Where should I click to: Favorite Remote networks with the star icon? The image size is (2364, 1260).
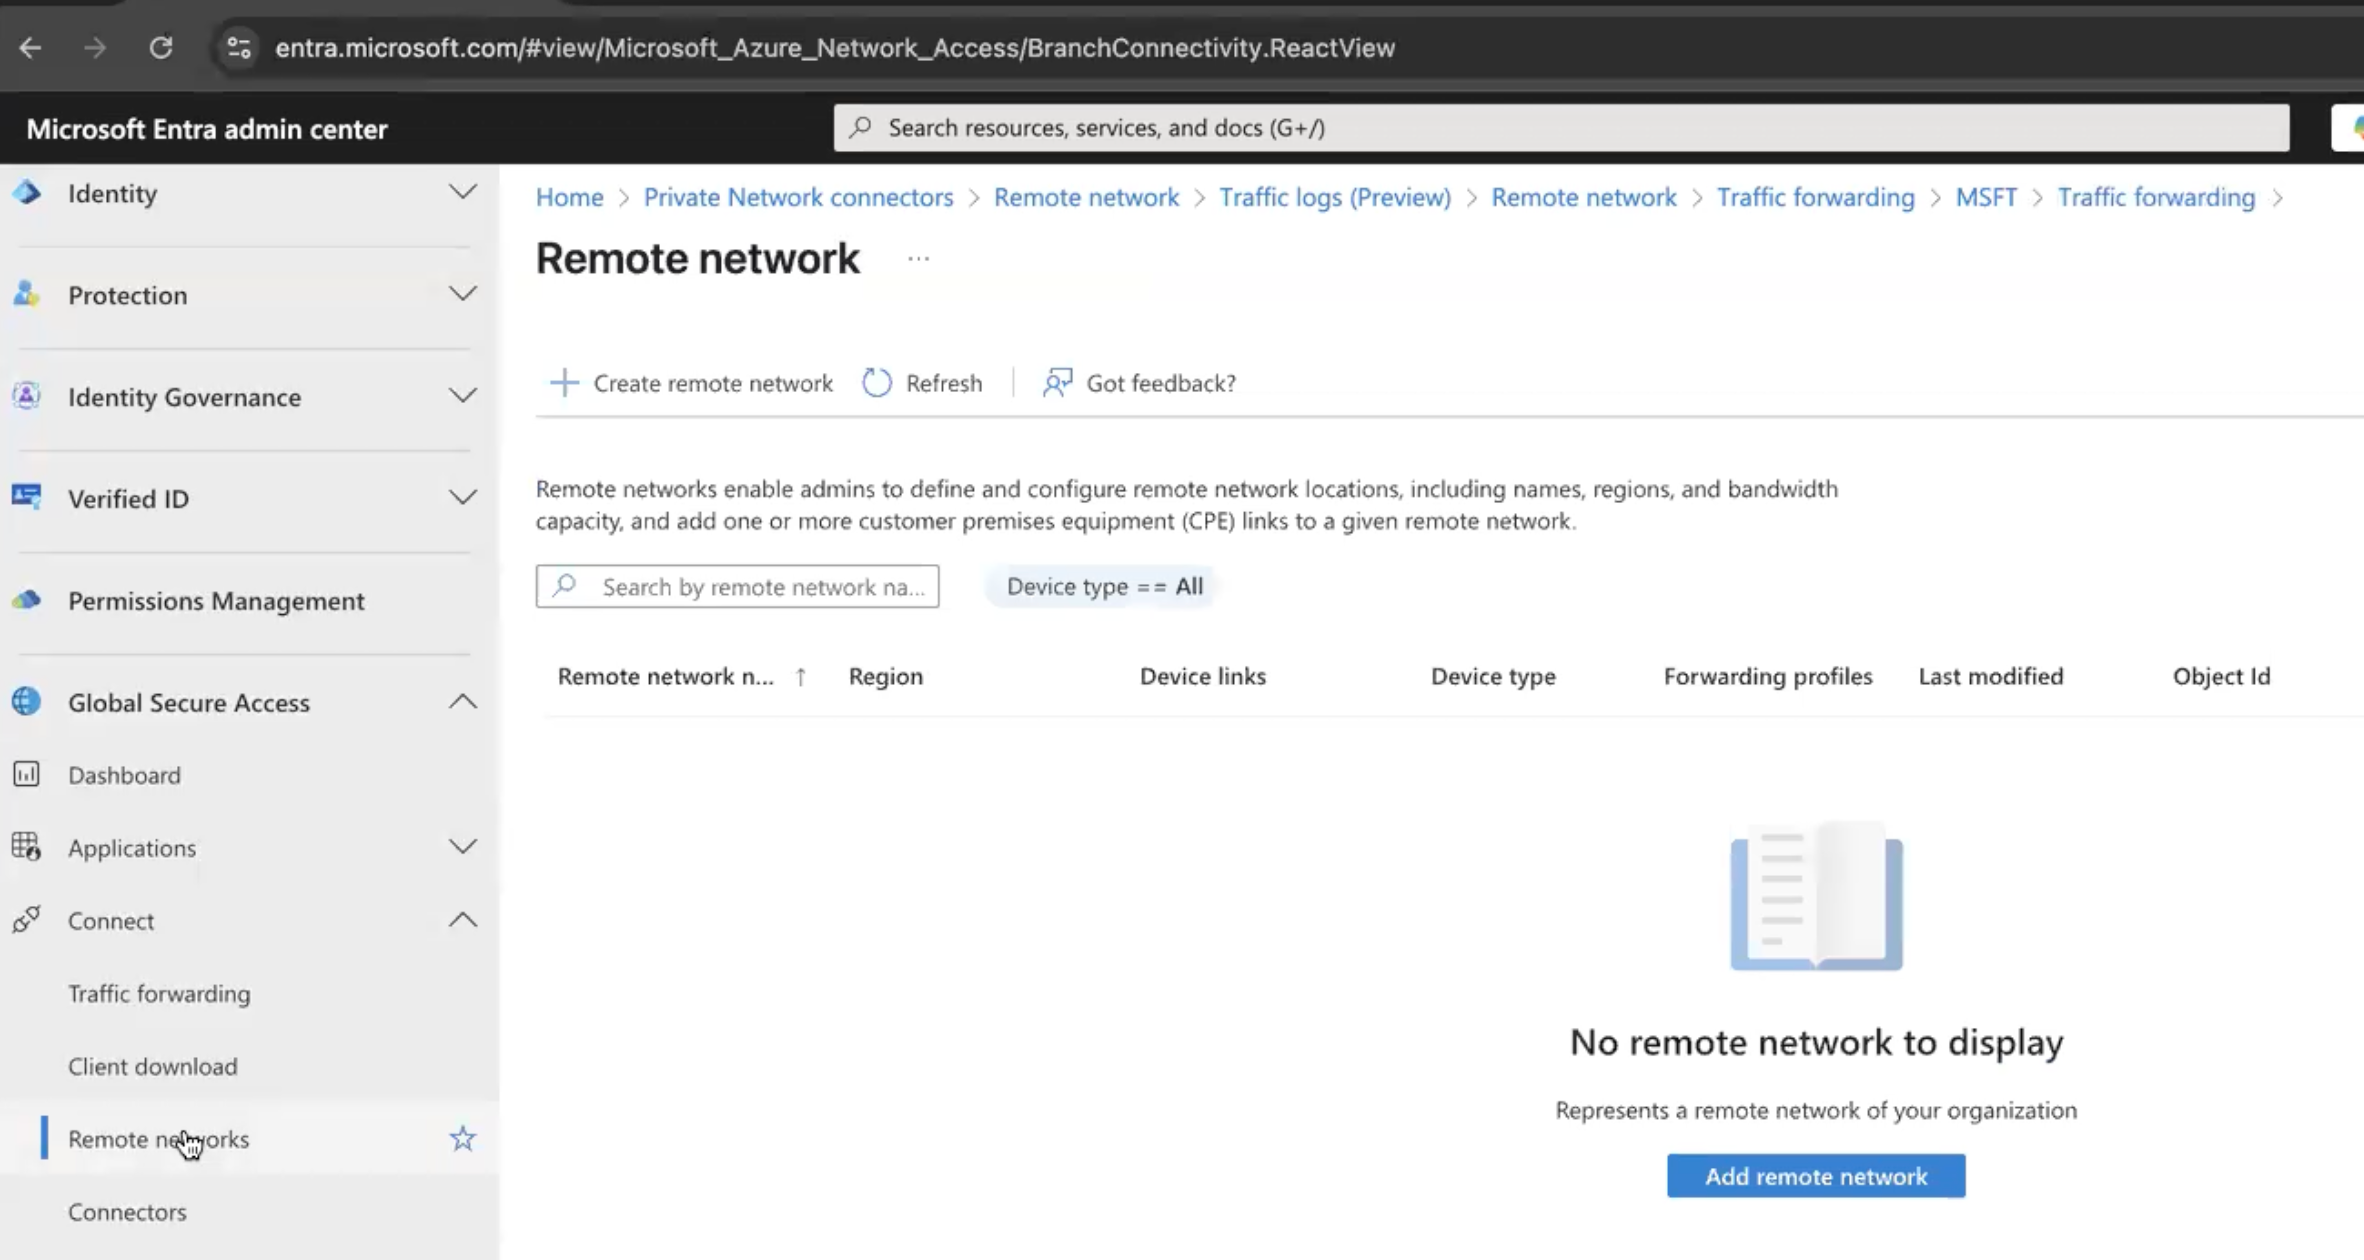click(x=462, y=1138)
